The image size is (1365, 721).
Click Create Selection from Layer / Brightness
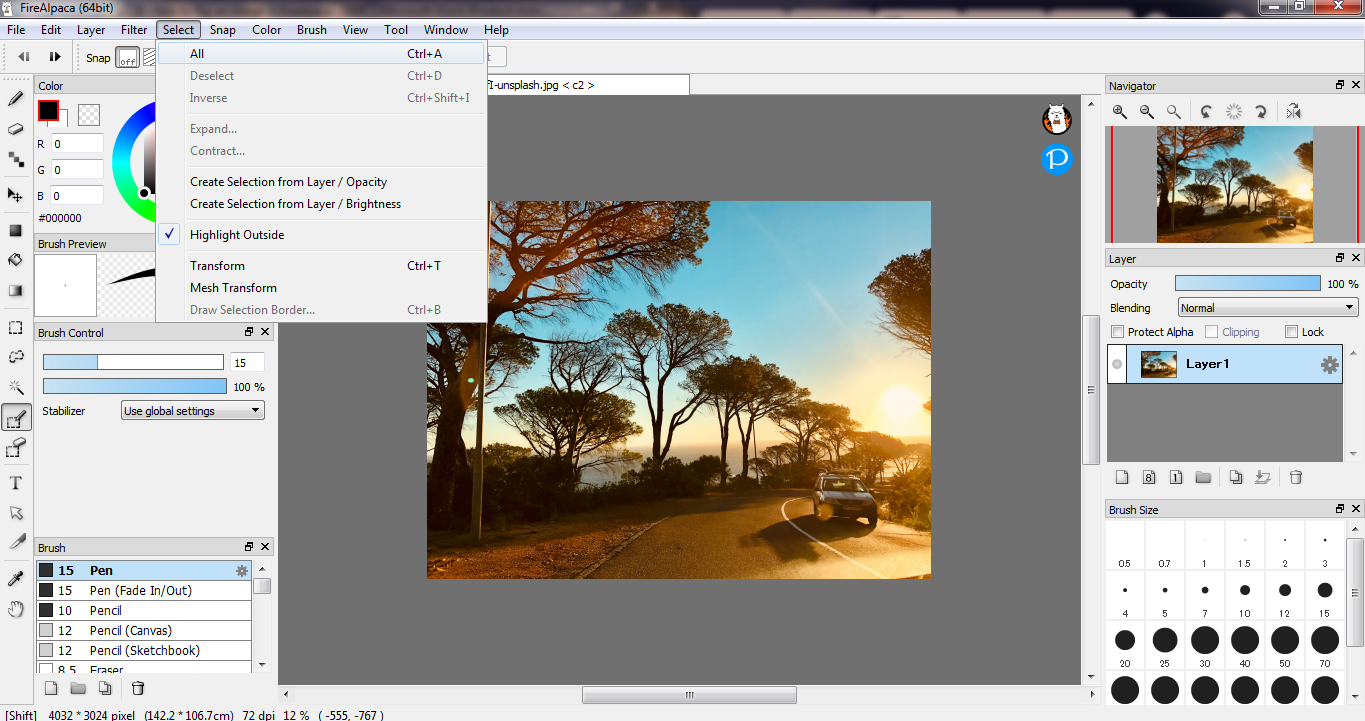coord(322,204)
